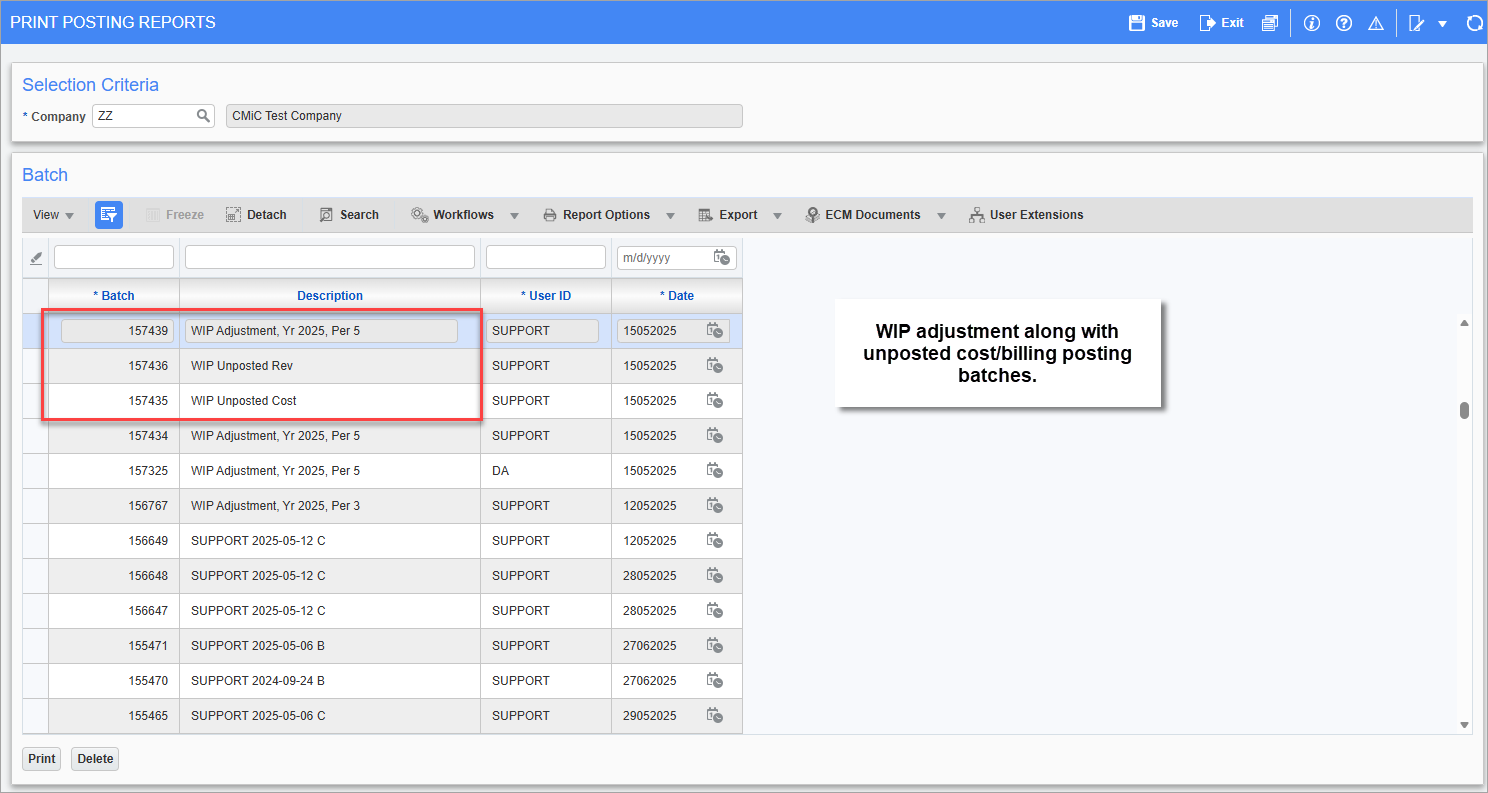Viewport: 1488px width, 793px height.
Task: Select the WIP Unposted Cost row
Action: 382,401
